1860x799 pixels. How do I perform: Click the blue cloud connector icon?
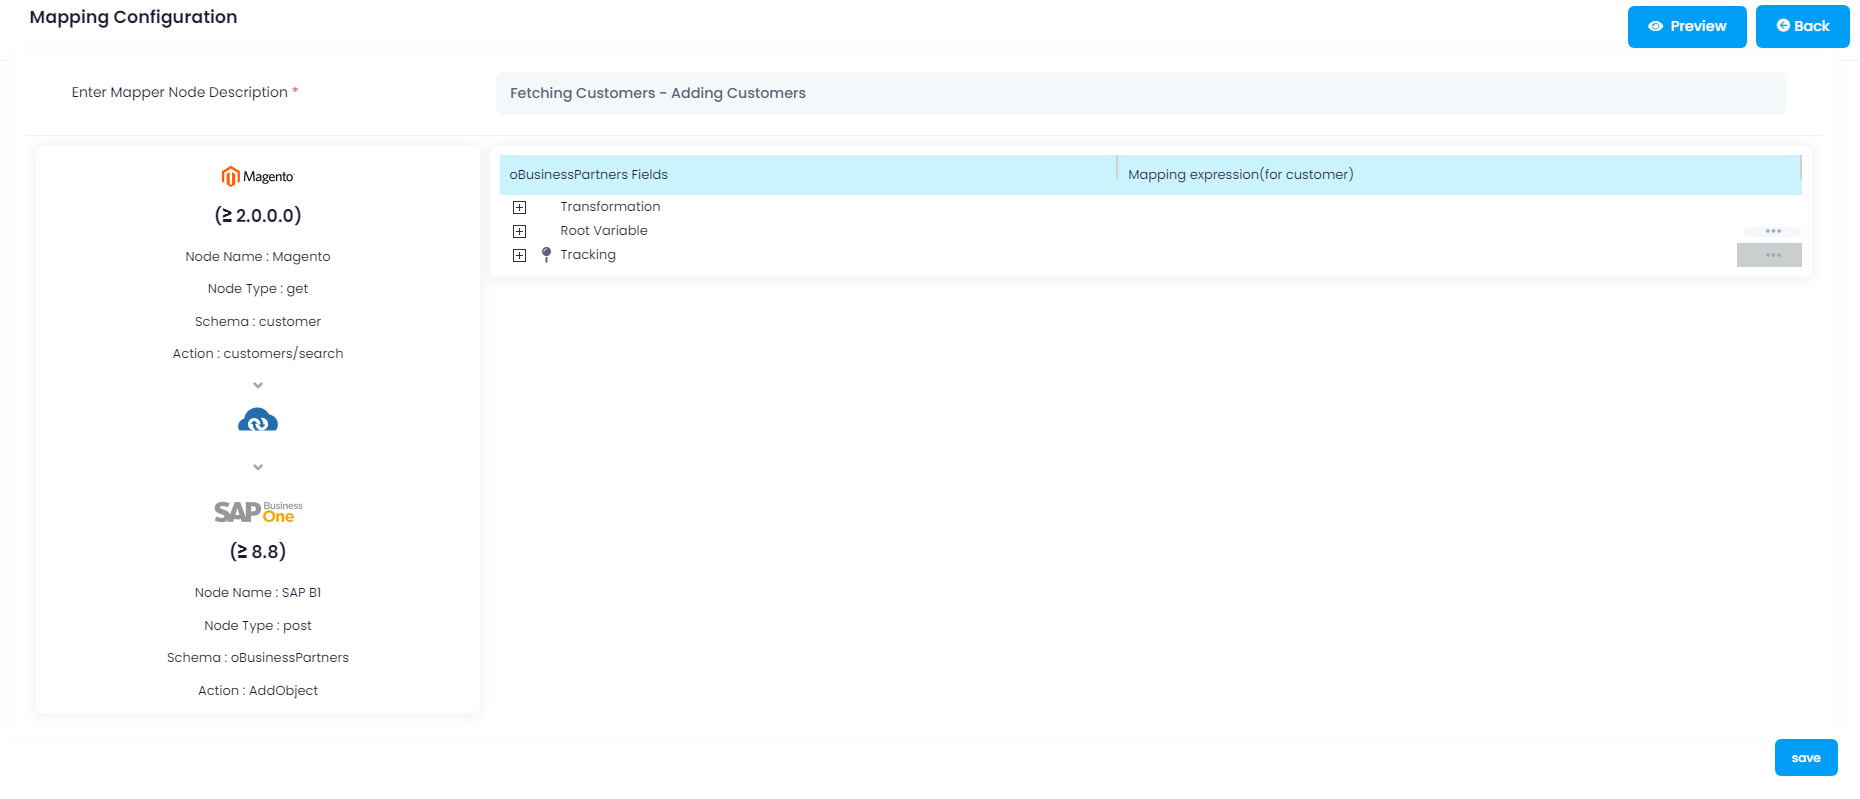pos(258,421)
